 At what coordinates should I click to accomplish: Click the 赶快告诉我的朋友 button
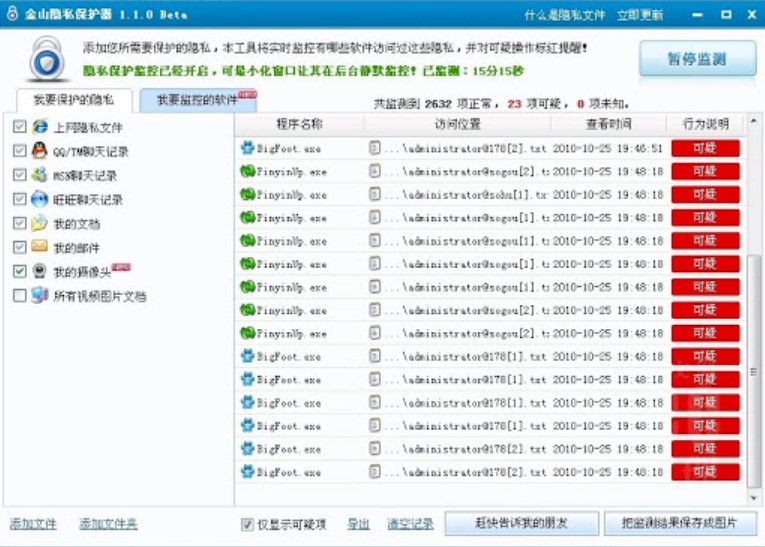coord(522,524)
